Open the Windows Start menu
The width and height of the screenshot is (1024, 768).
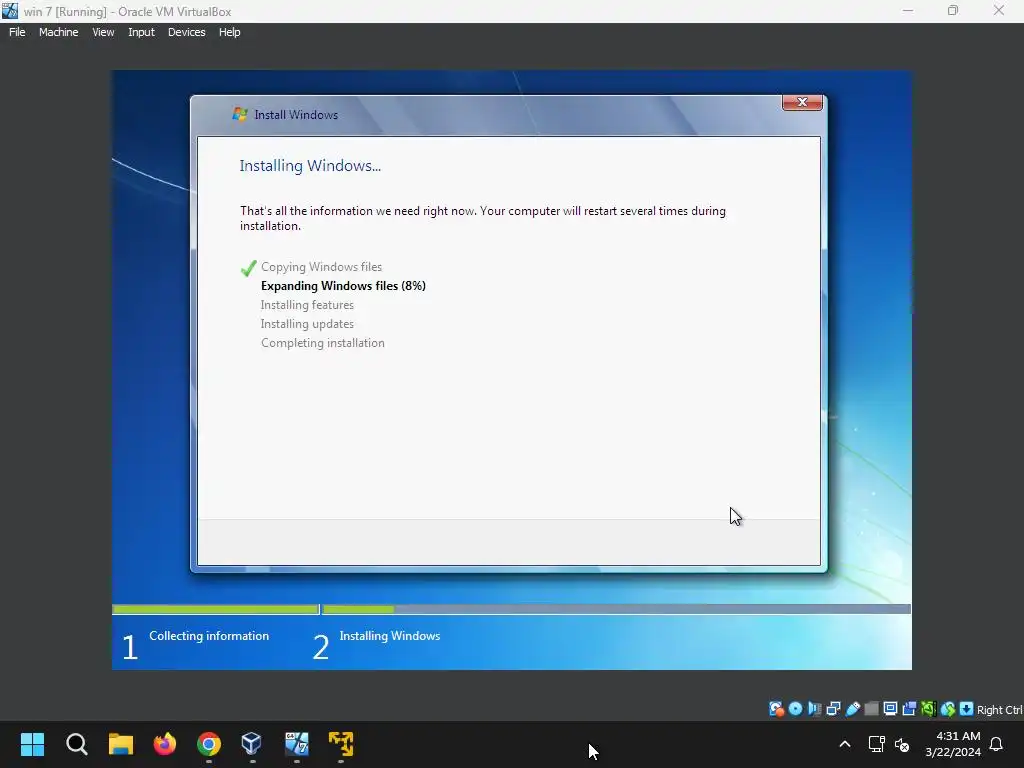32,744
